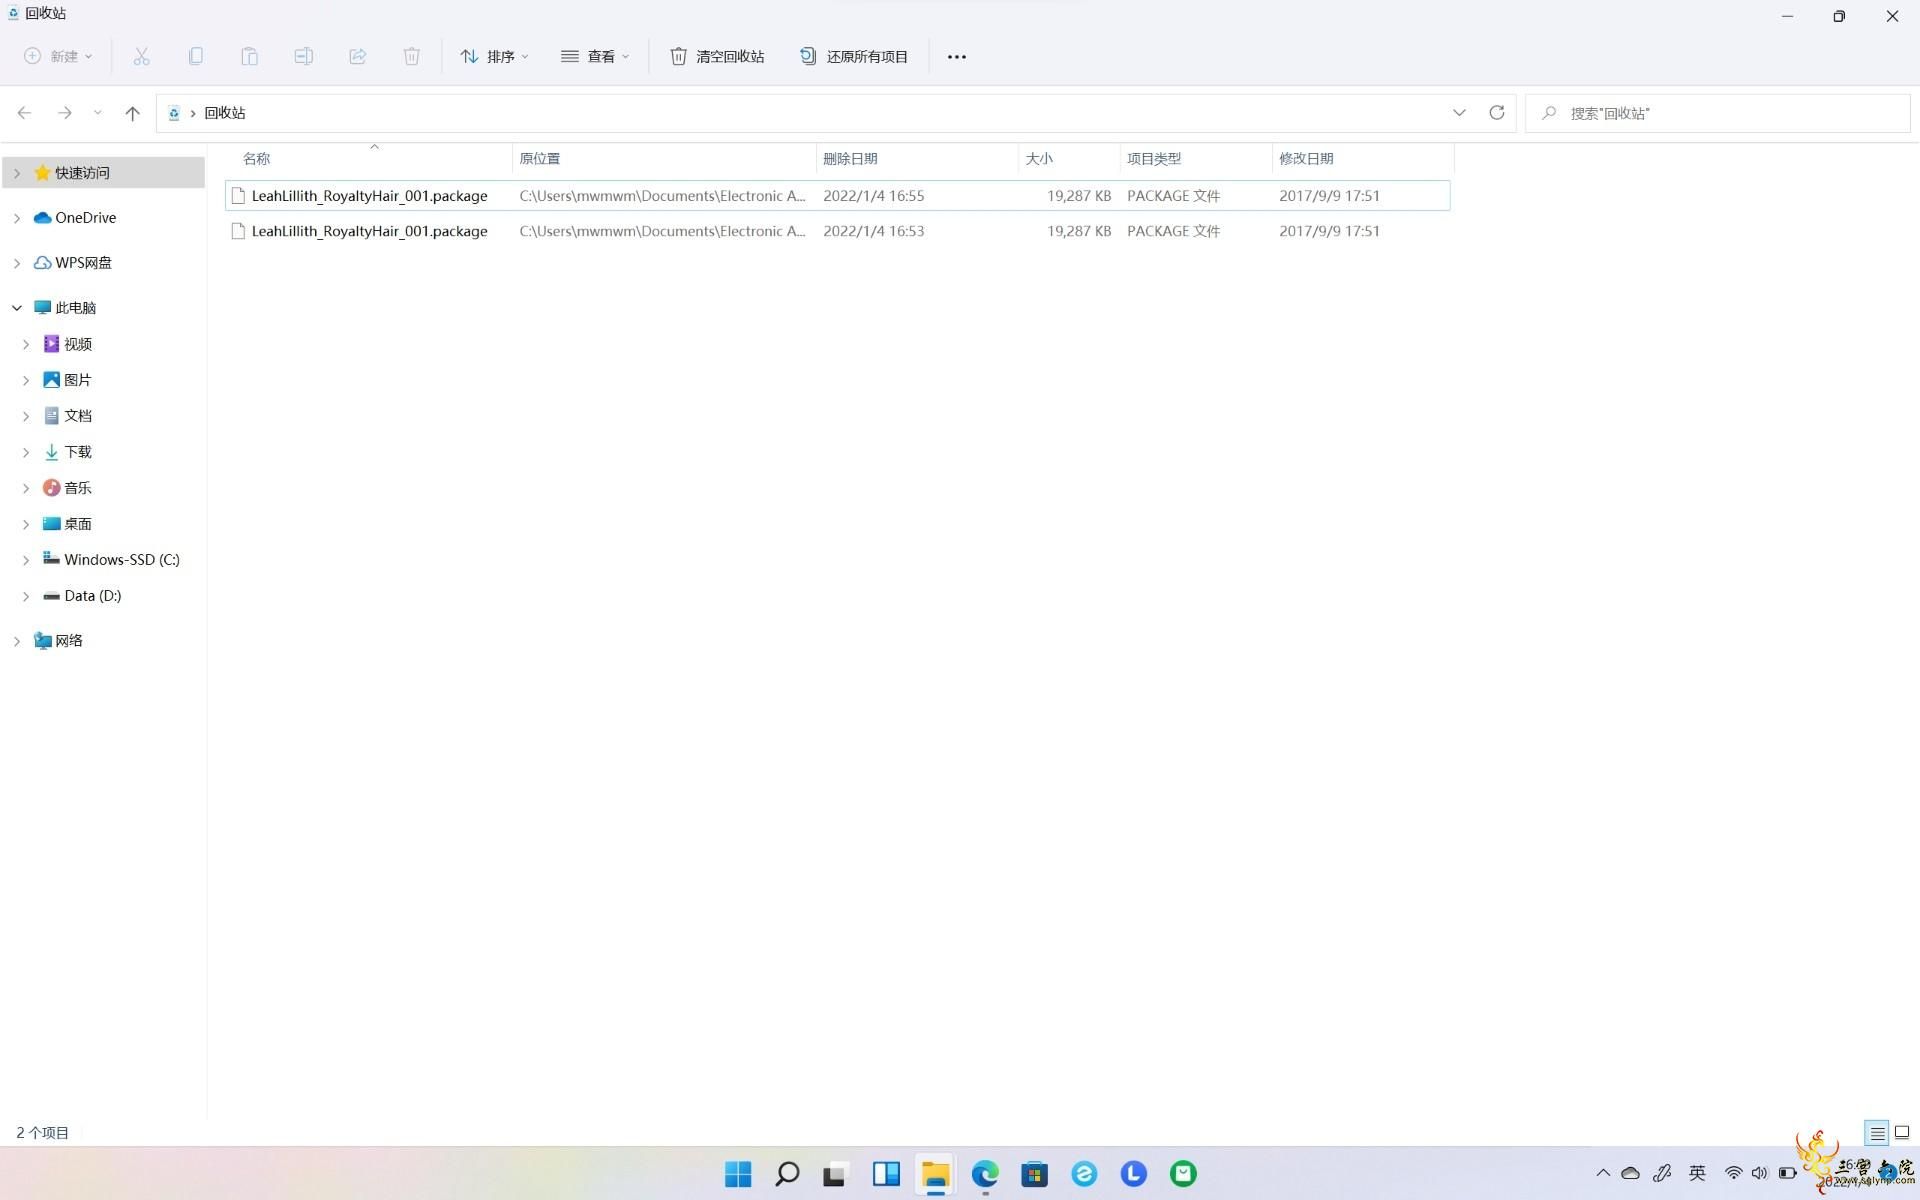Go forward with the right arrow
1920x1200 pixels.
pos(64,113)
